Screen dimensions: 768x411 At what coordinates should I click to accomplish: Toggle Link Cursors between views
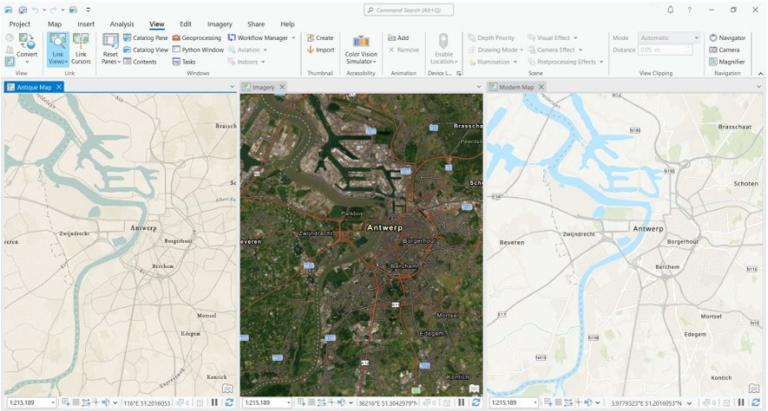(x=81, y=49)
